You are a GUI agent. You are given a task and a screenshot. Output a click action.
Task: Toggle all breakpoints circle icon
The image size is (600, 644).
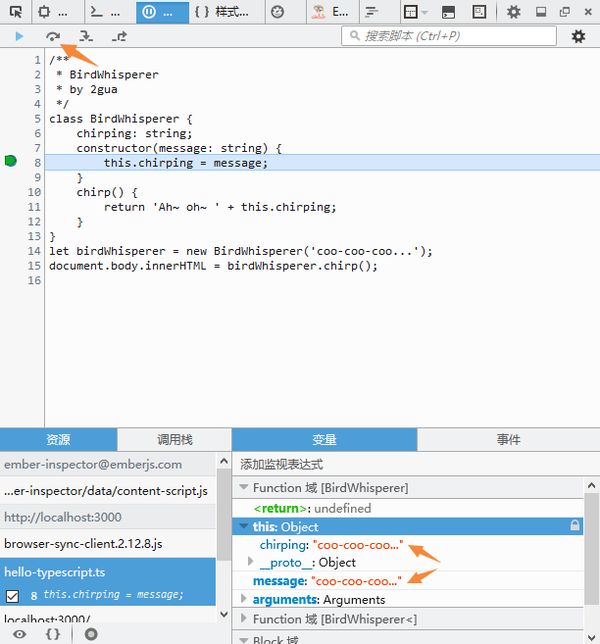pos(91,634)
